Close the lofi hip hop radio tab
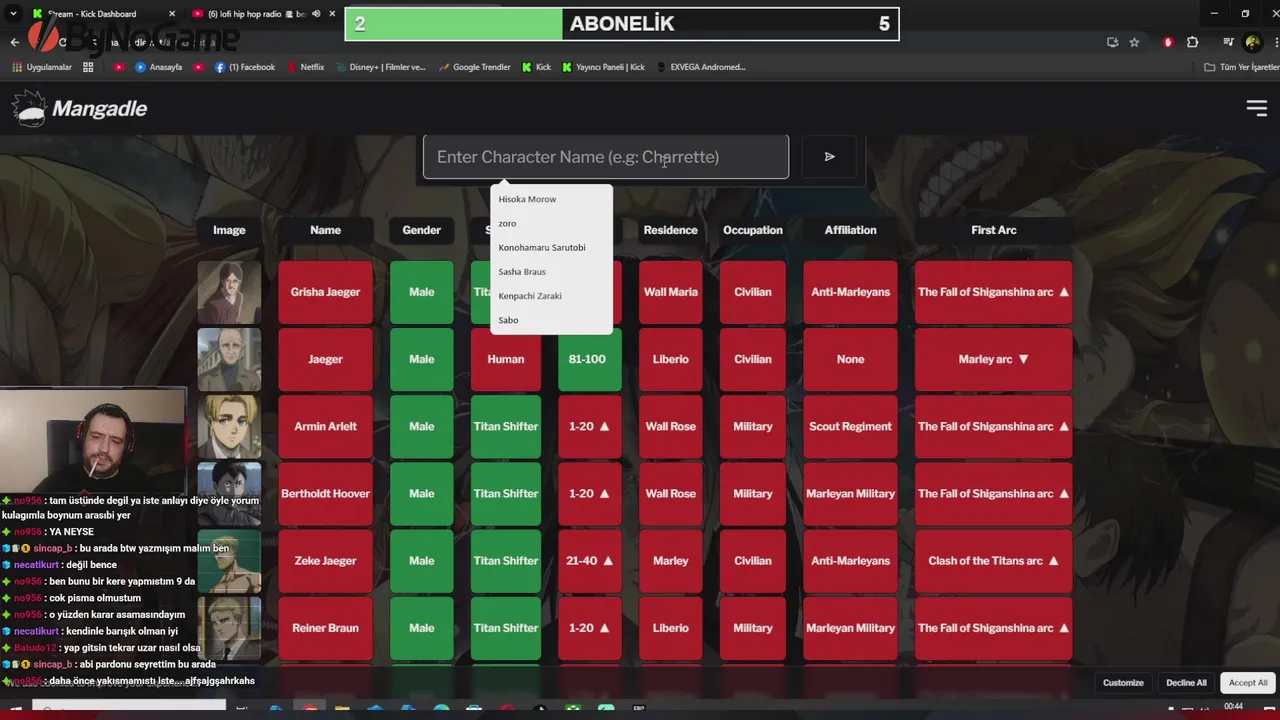1280x720 pixels. pyautogui.click(x=332, y=14)
